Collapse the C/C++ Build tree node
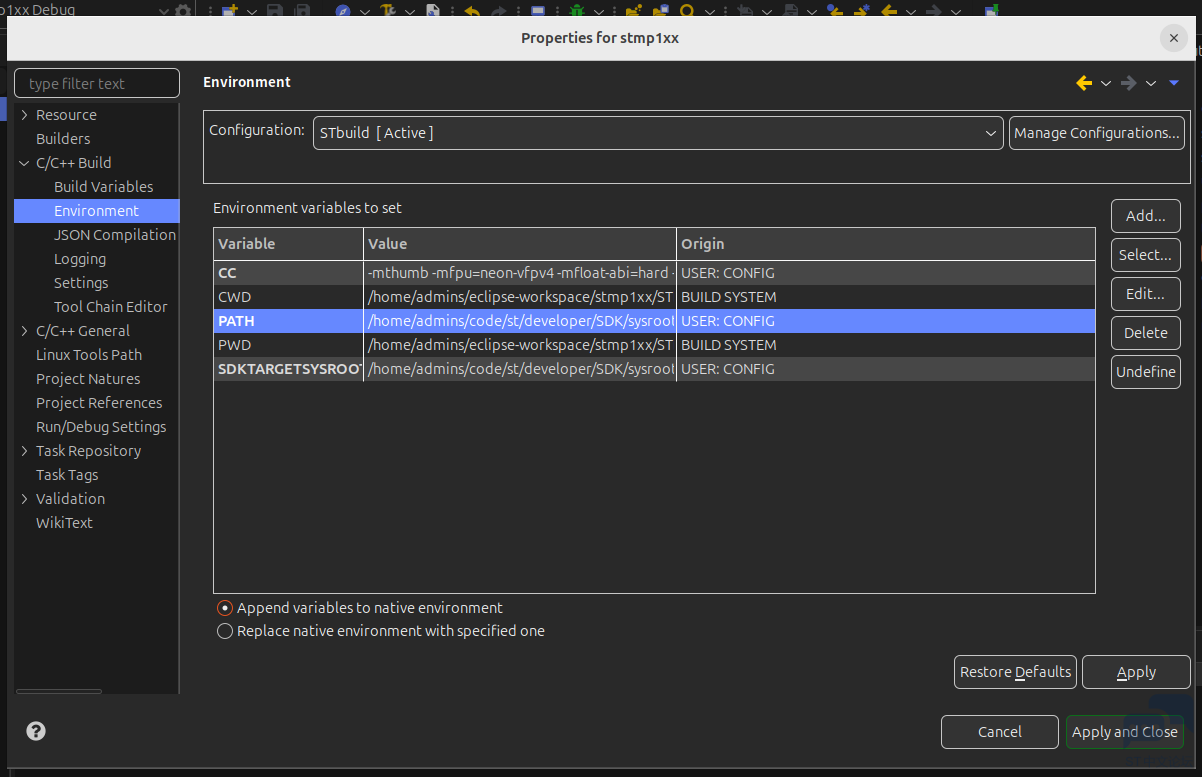This screenshot has height=777, width=1202. [25, 163]
